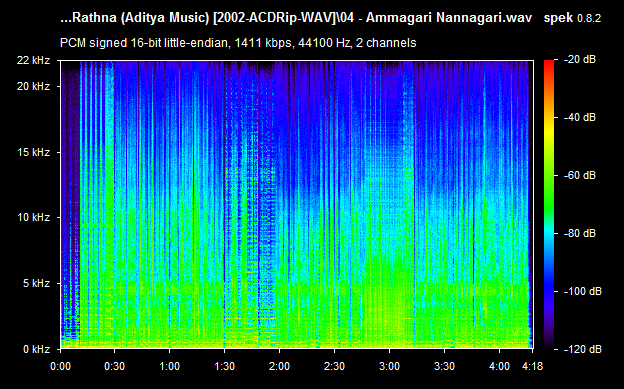Screen dimensions: 624x389
Task: Click the 22 kHz frequency label
Action: coord(33,61)
